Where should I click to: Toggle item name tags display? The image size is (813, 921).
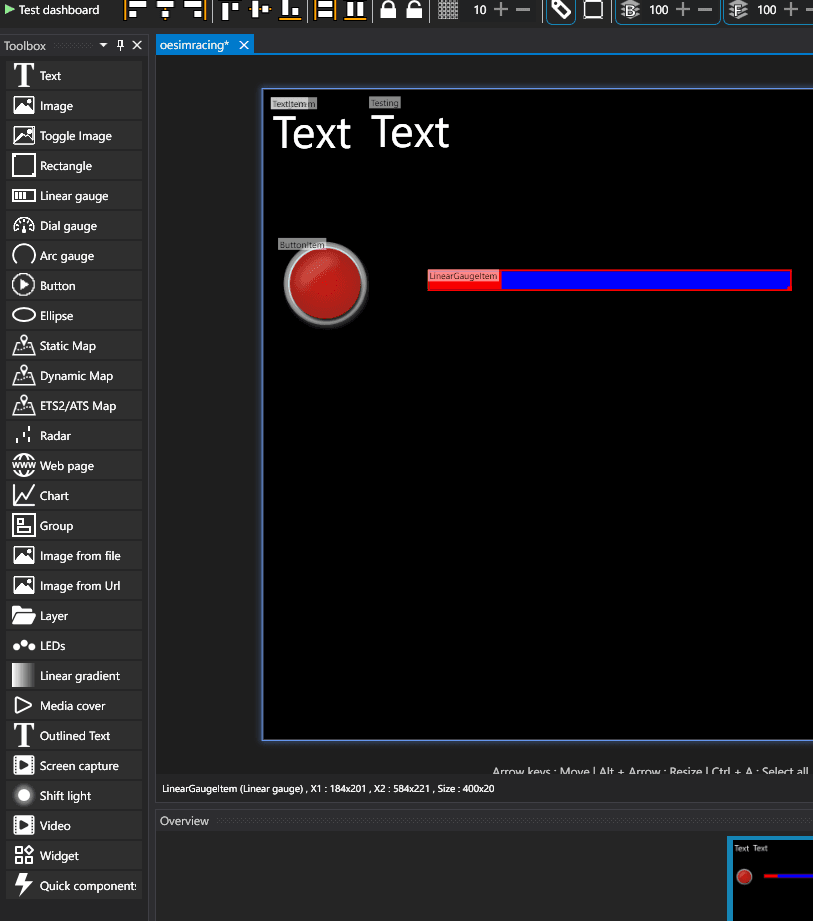[561, 10]
